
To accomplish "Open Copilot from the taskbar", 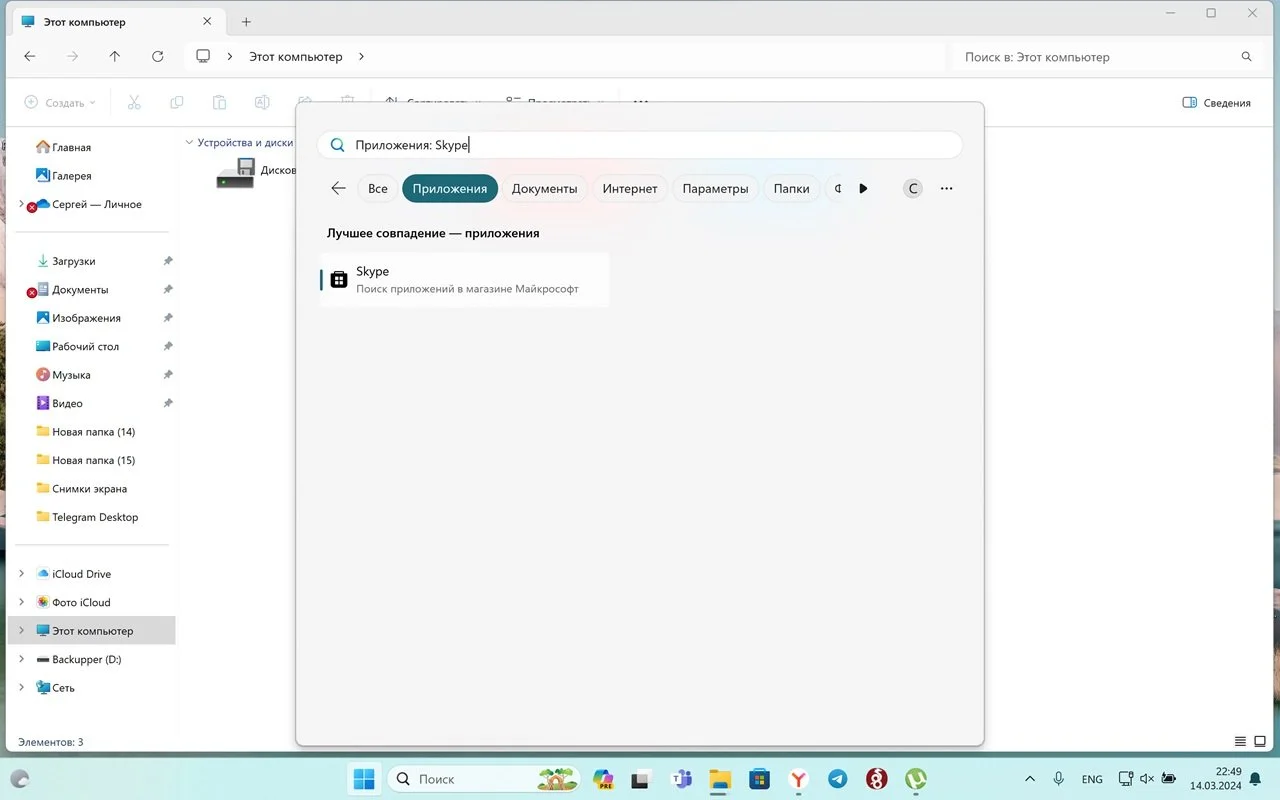I will click(x=603, y=779).
